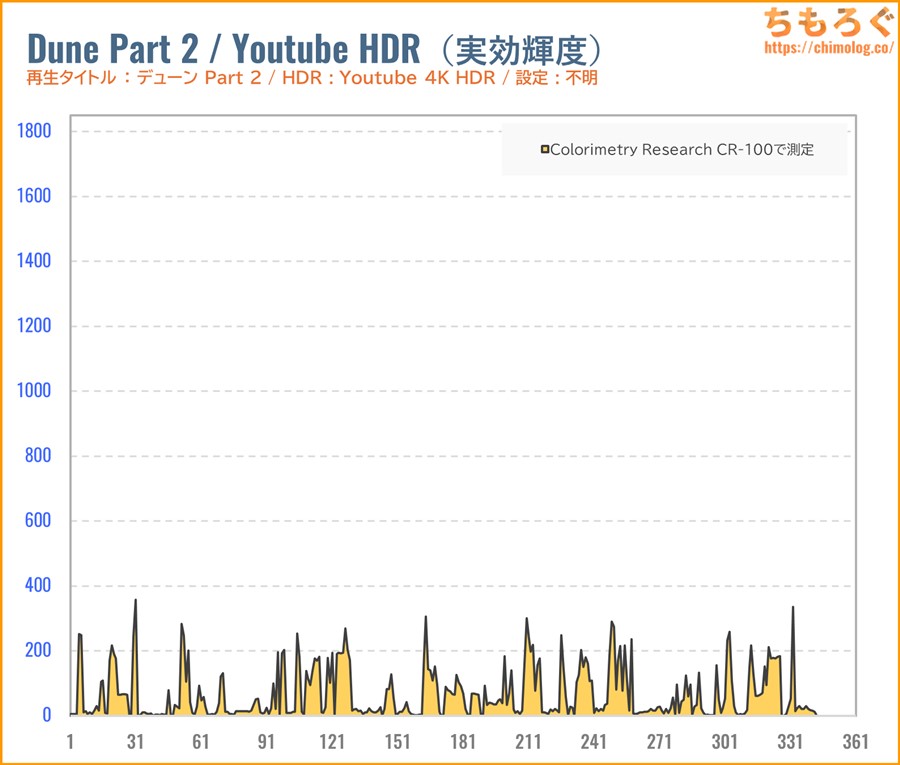This screenshot has width=900, height=765.
Task: Click the x-axis label 211
Action: (x=528, y=741)
